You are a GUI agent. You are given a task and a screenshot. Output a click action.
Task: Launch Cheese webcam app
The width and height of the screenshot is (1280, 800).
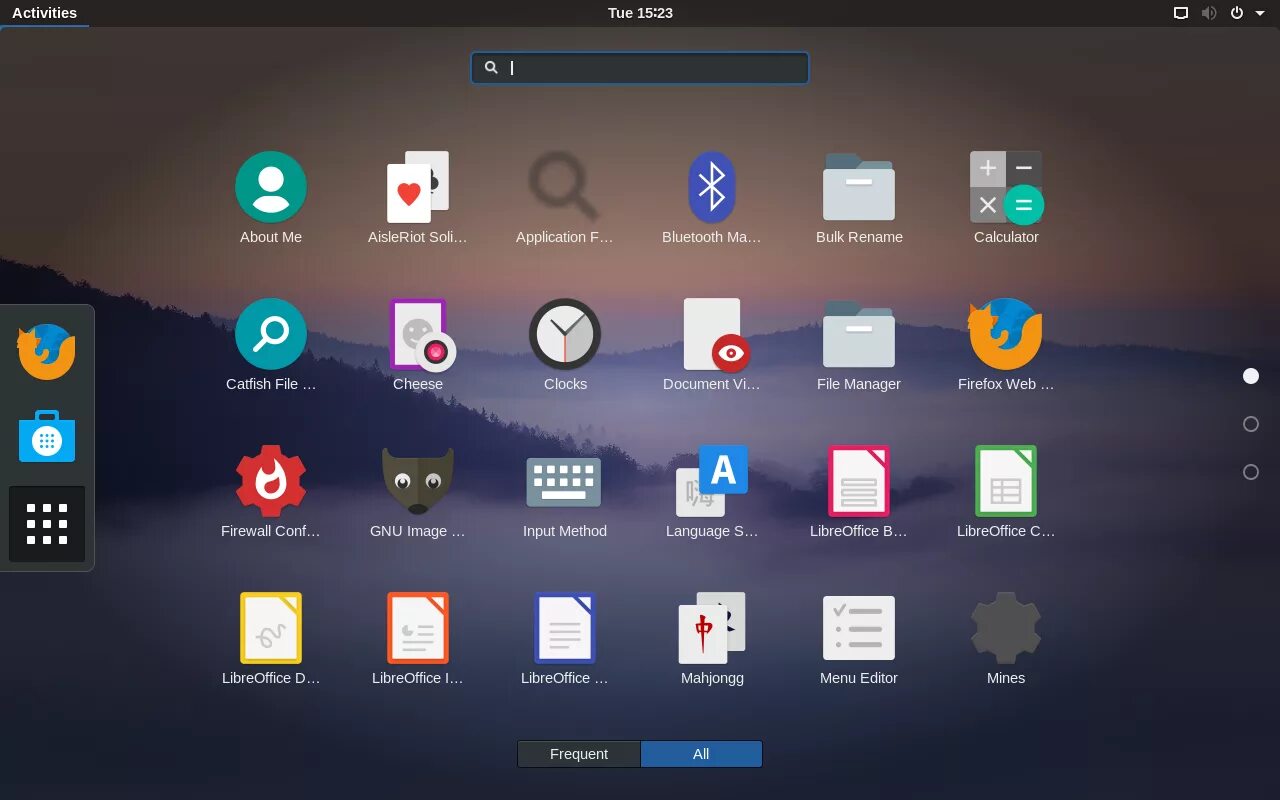coord(418,345)
